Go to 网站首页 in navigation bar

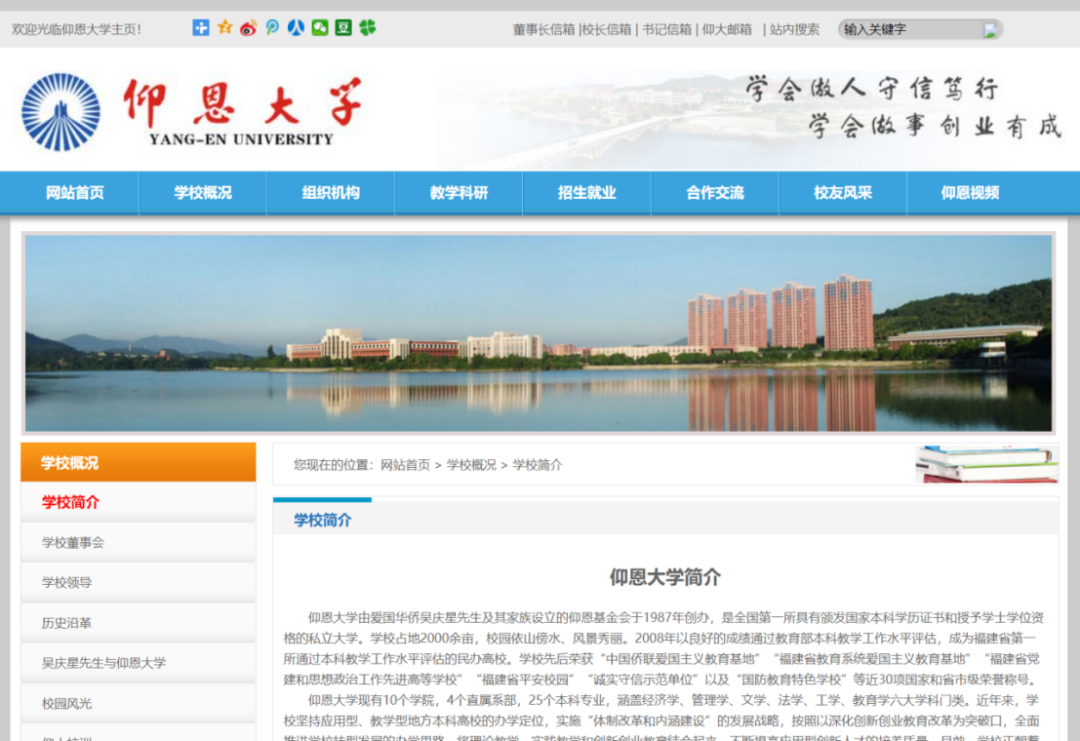(74, 193)
